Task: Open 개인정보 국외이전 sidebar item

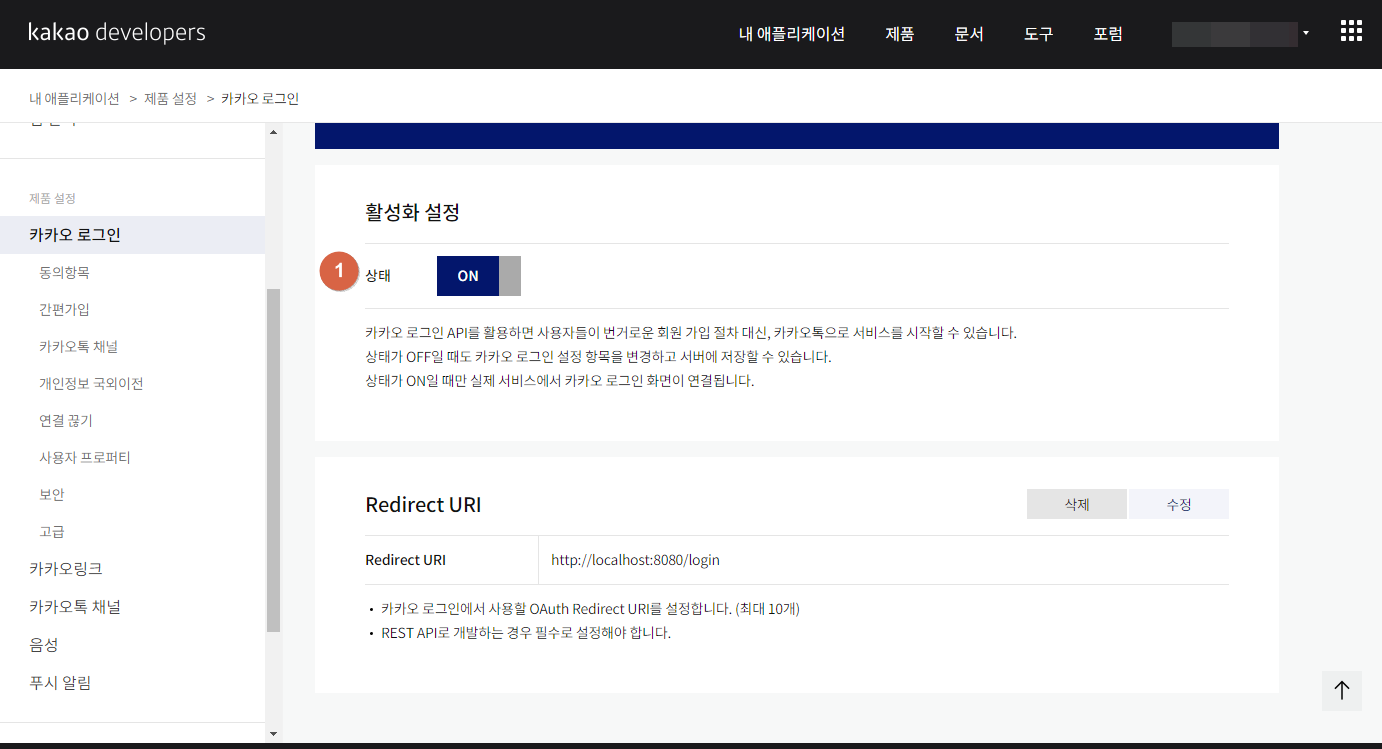Action: point(91,383)
